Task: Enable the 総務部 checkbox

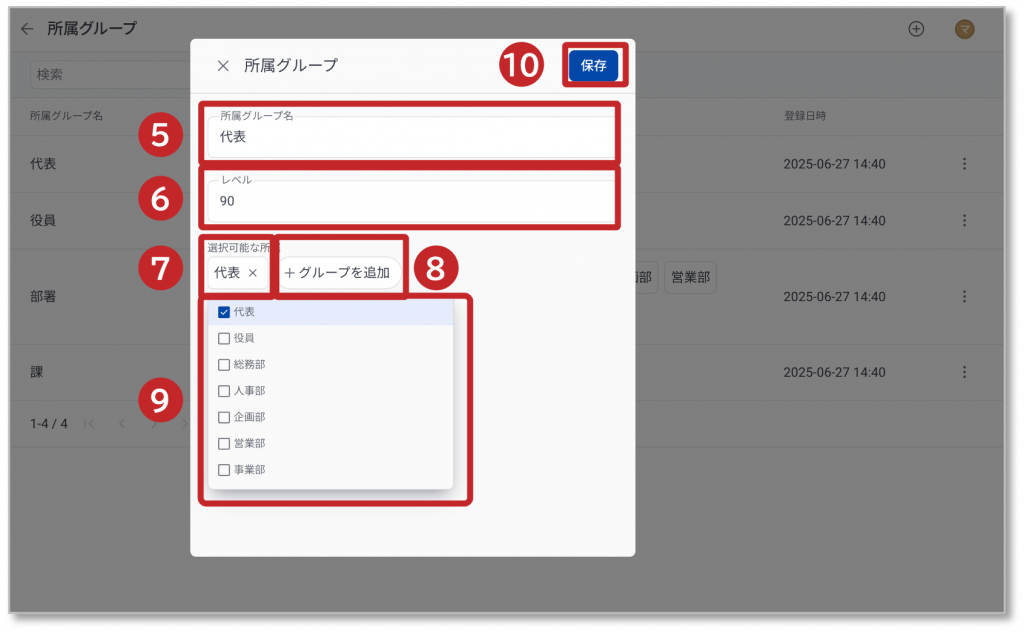Action: 224,365
